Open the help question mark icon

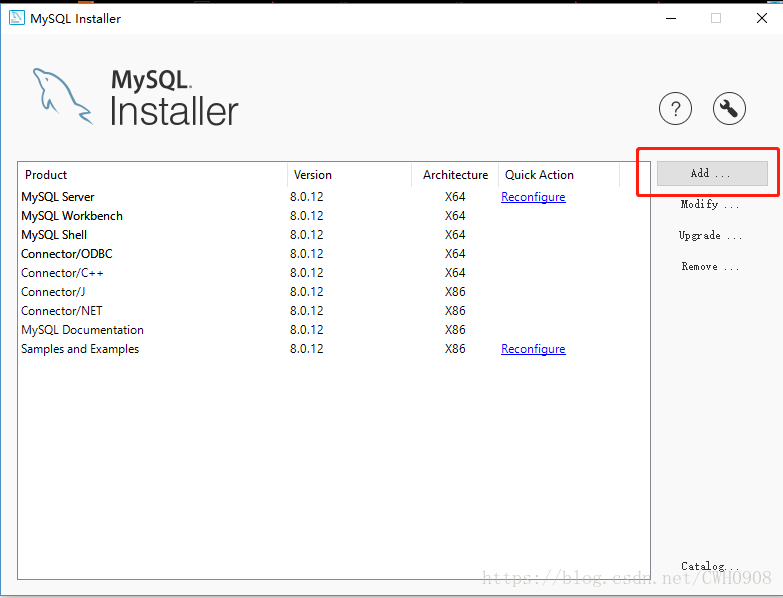[675, 108]
